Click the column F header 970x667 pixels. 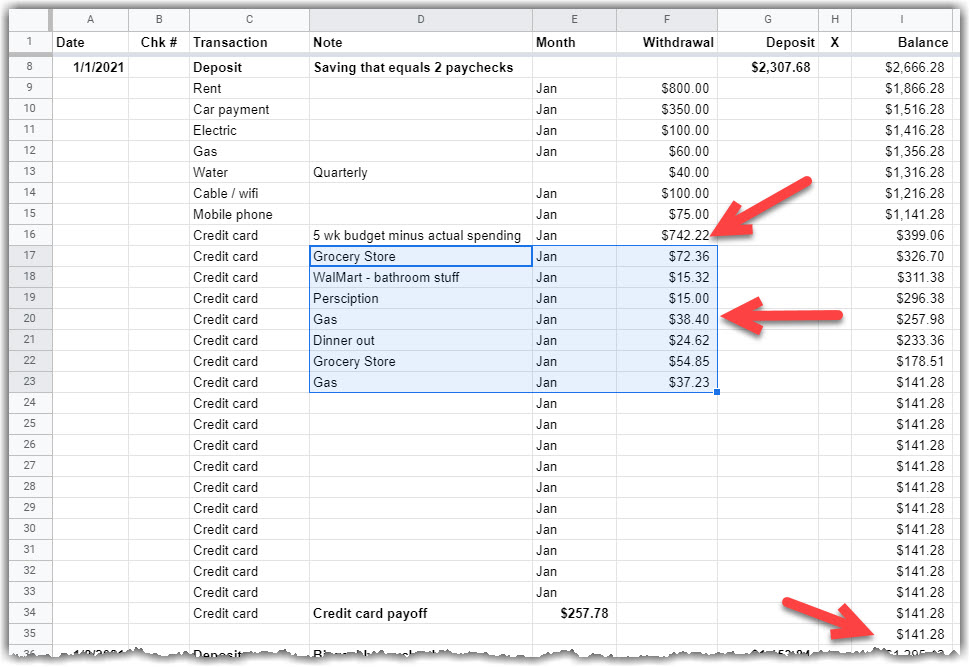pyautogui.click(x=666, y=20)
